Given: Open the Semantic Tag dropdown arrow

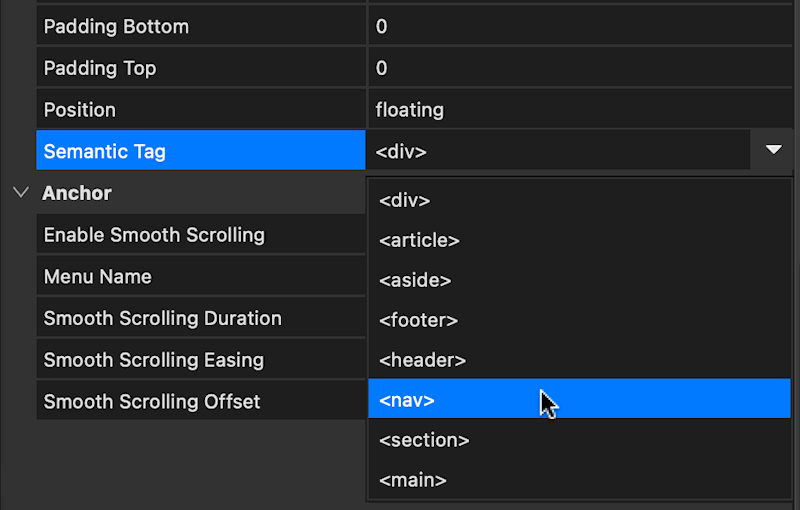Looking at the screenshot, I should 773,150.
